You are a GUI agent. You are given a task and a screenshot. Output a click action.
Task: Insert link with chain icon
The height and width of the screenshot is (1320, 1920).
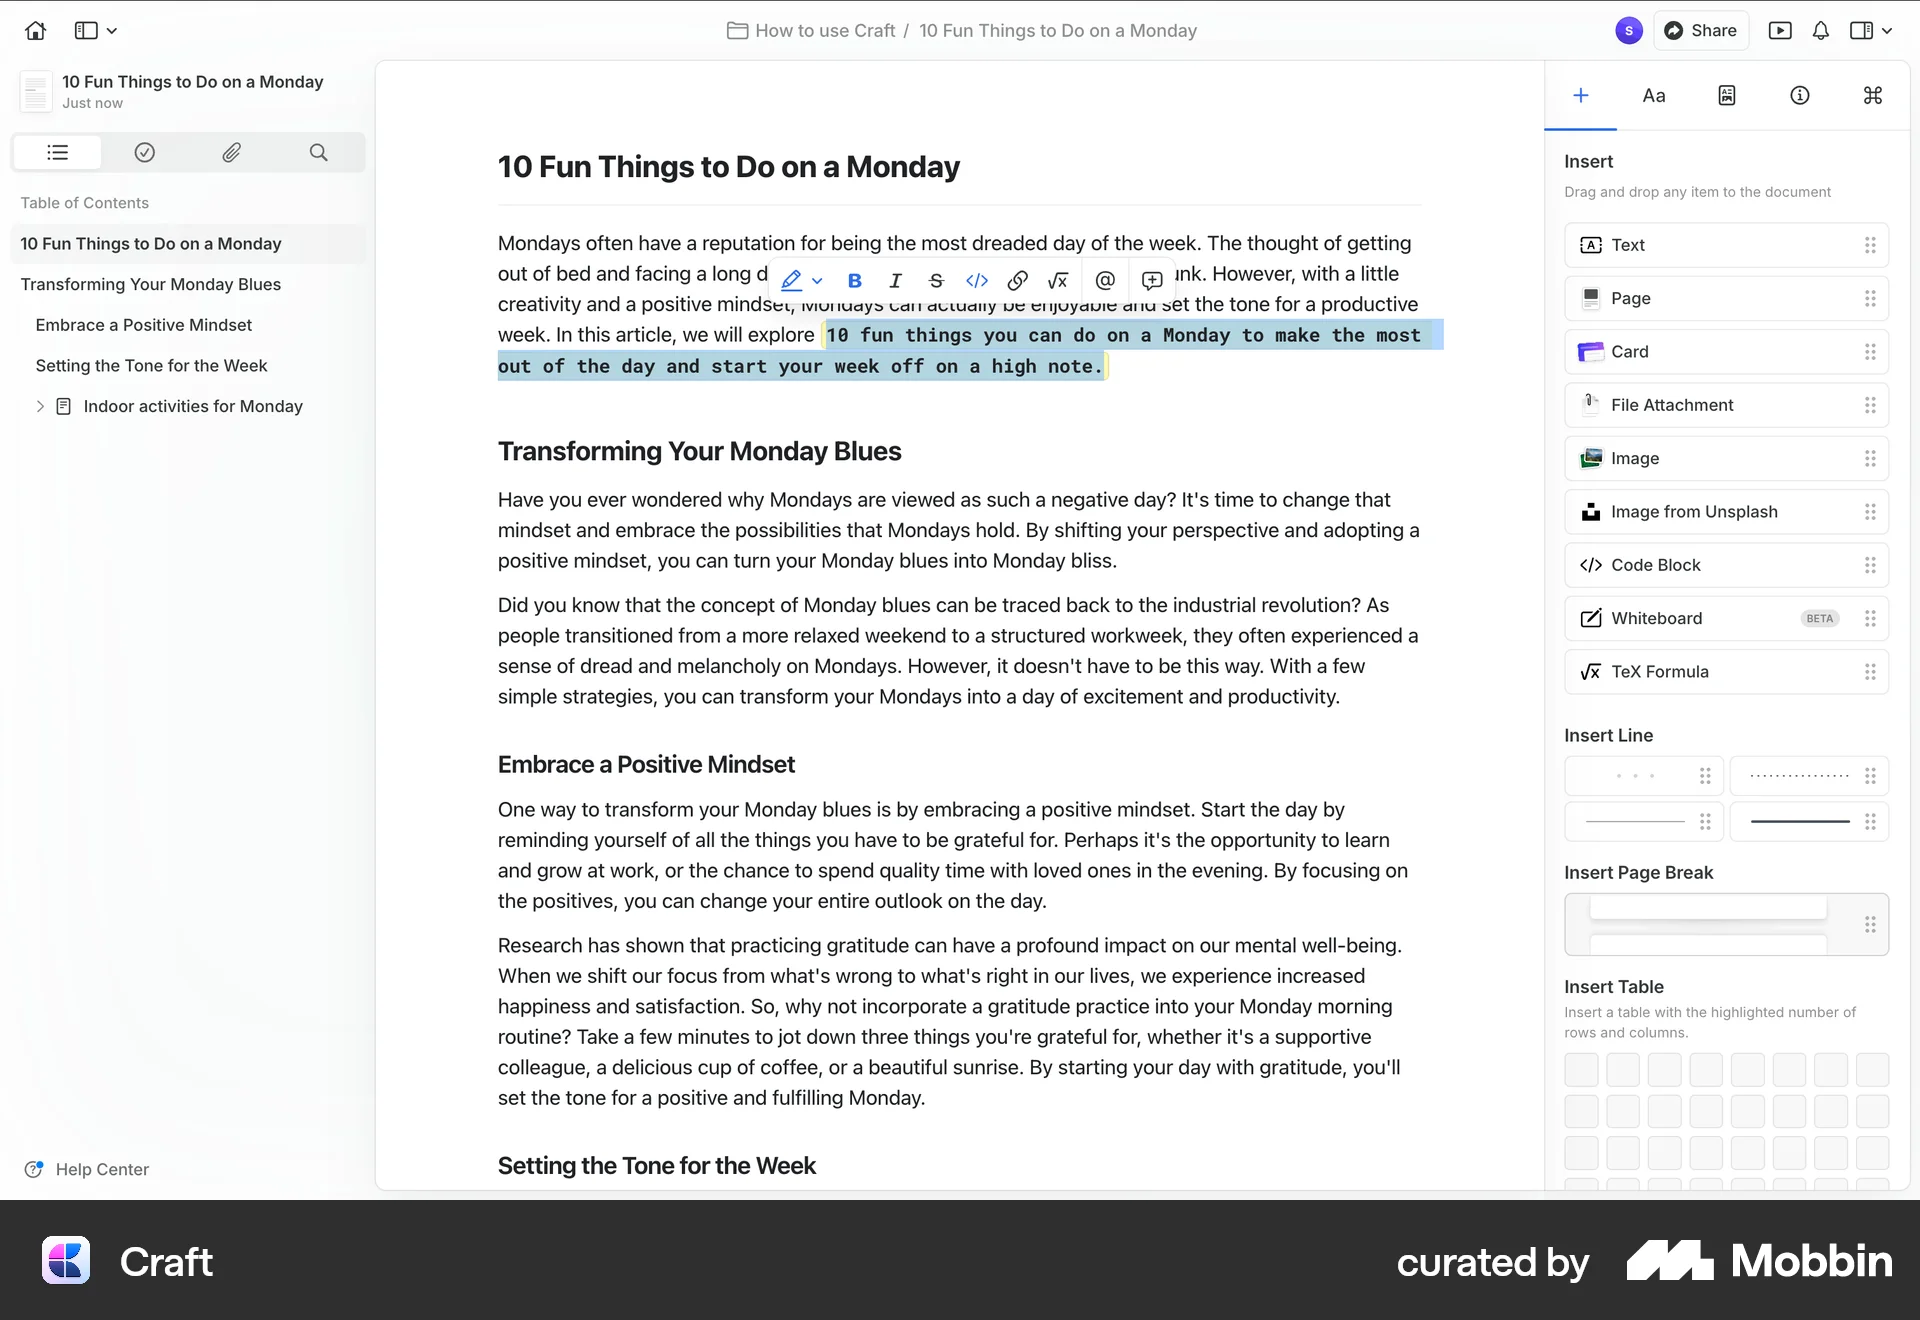[x=1017, y=281]
